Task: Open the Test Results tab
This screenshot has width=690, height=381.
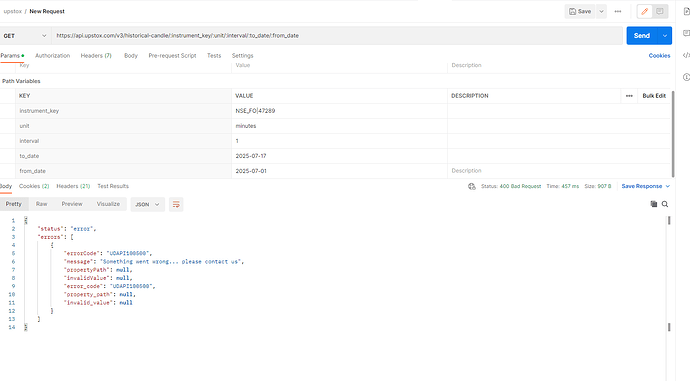Action: coord(113,186)
